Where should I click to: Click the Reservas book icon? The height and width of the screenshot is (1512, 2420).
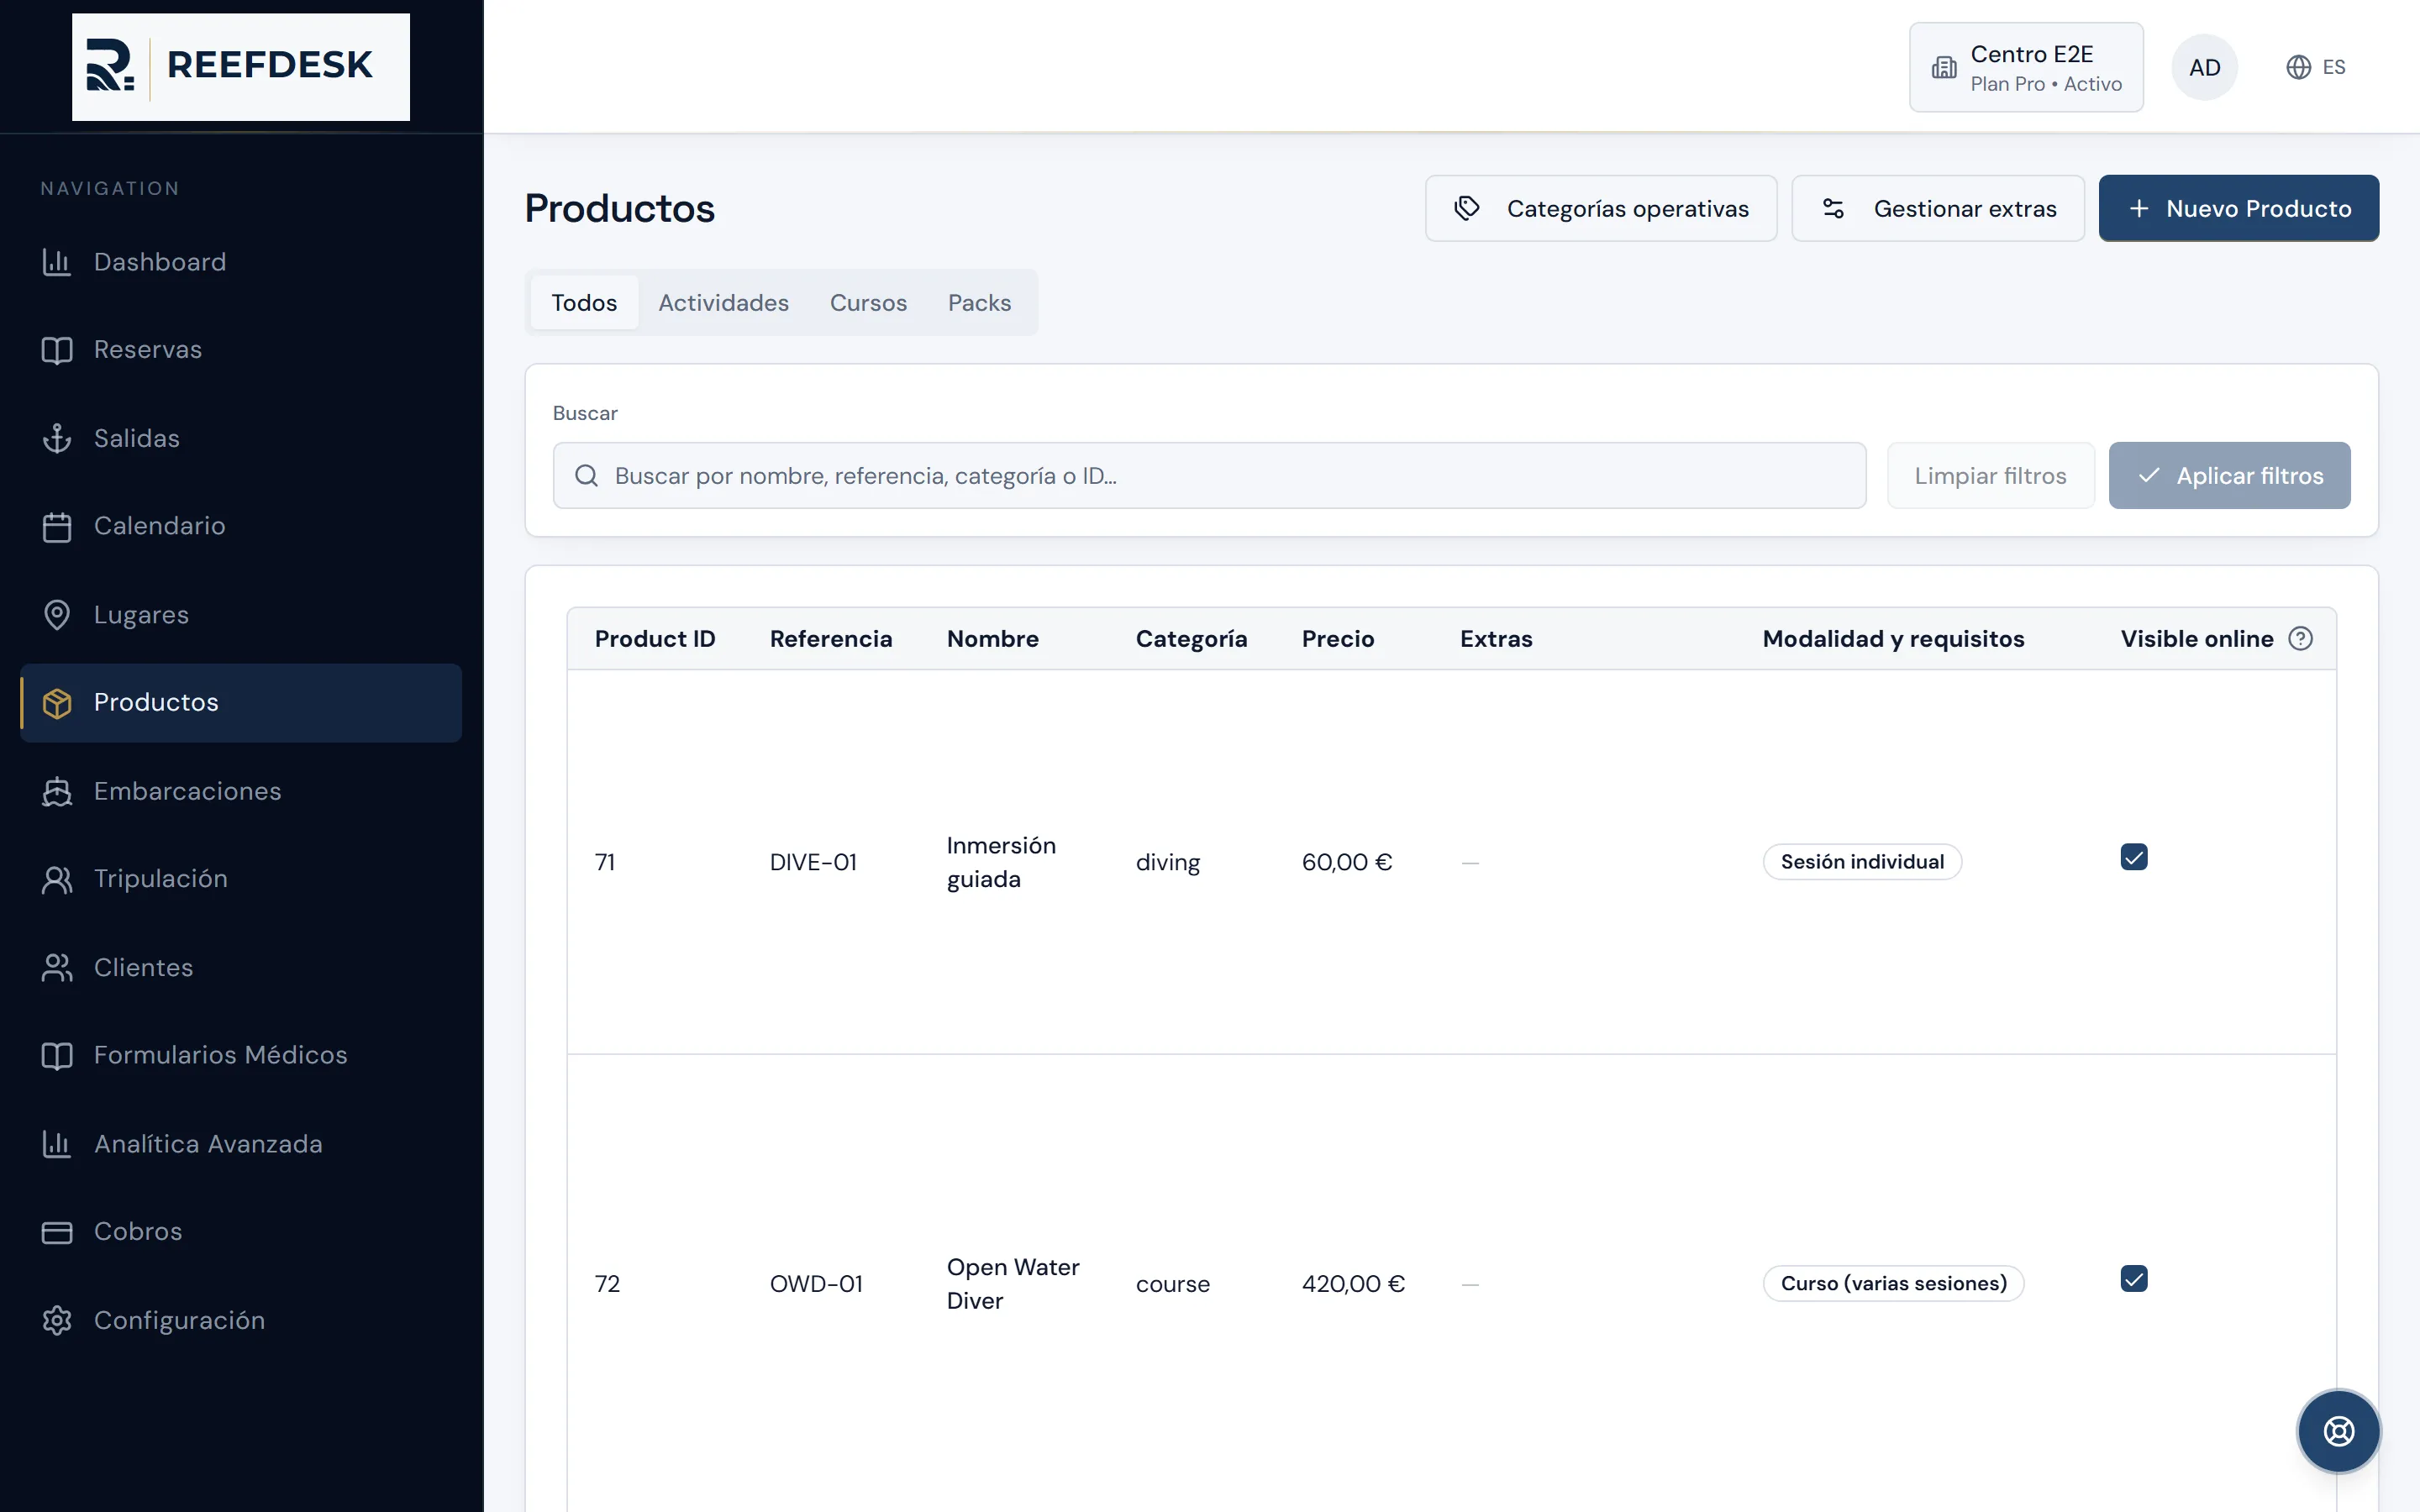tap(57, 350)
